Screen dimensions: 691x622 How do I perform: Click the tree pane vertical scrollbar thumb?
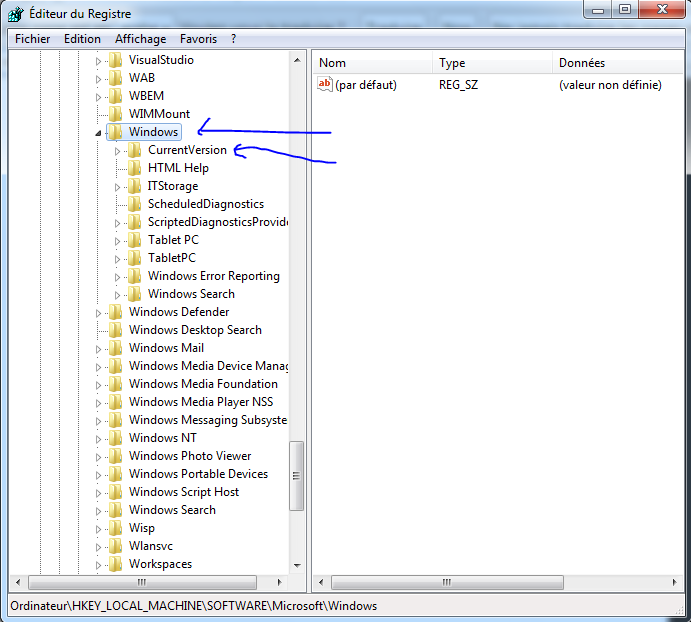pos(296,476)
